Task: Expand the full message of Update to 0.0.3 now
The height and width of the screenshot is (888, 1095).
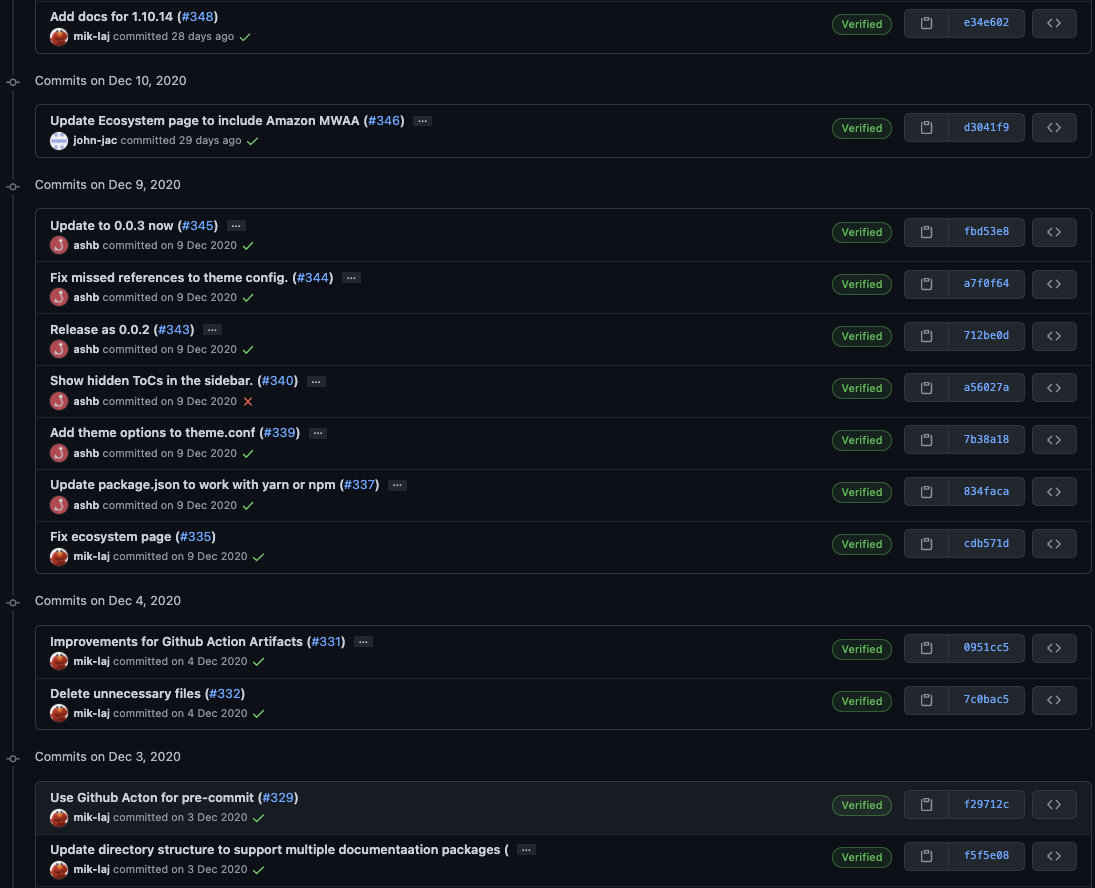Action: pyautogui.click(x=235, y=225)
